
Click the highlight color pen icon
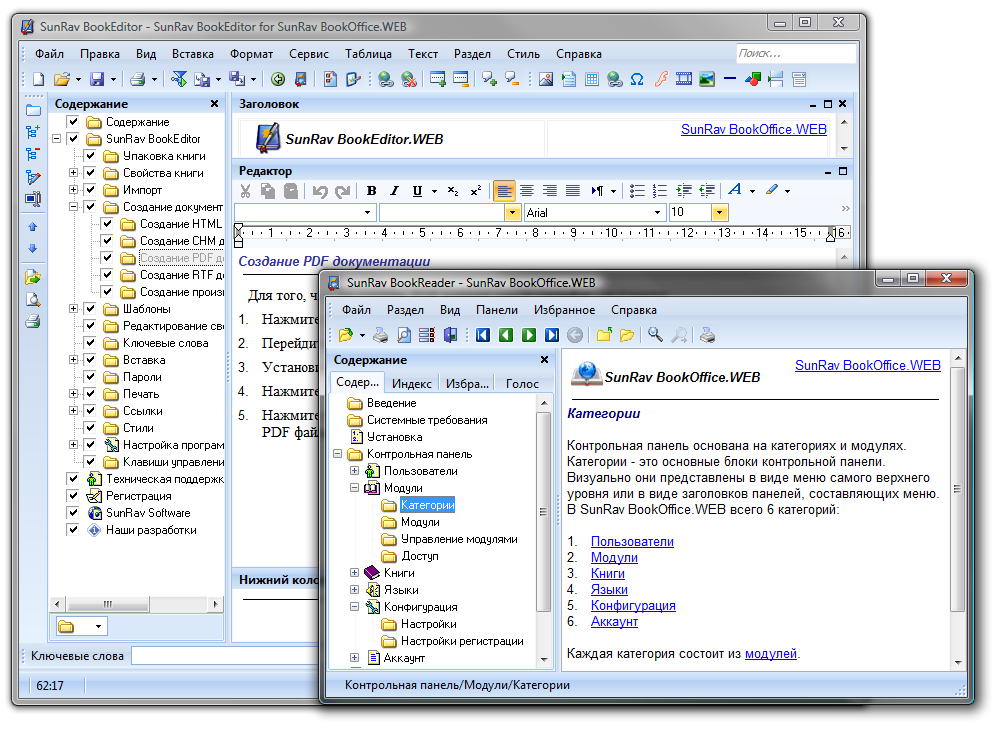772,190
